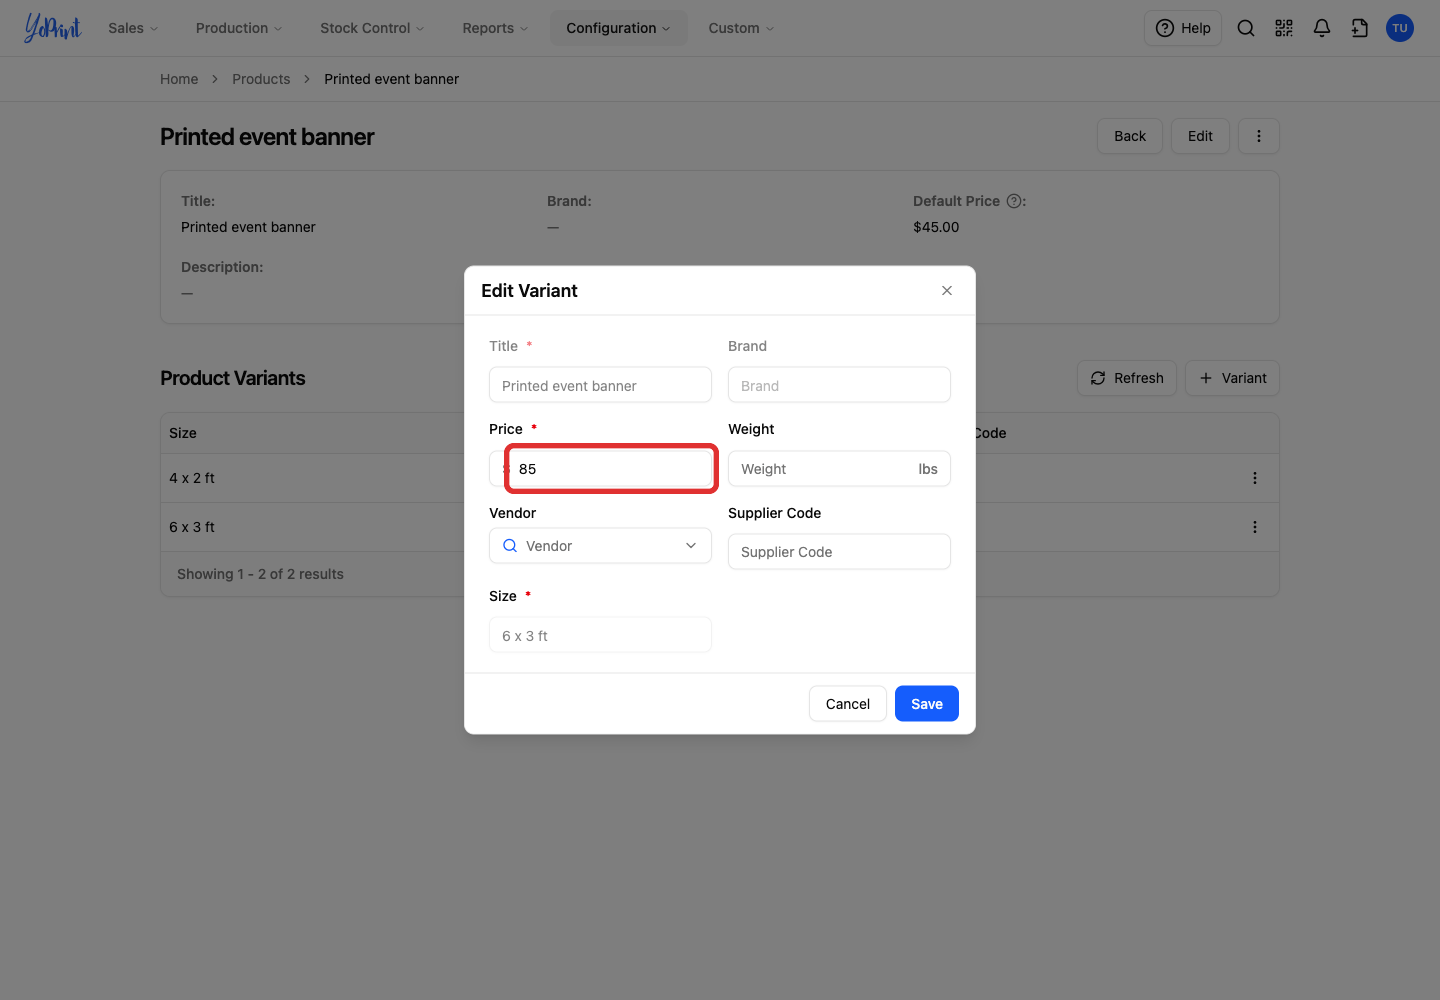Expand the Sales menu

[133, 28]
